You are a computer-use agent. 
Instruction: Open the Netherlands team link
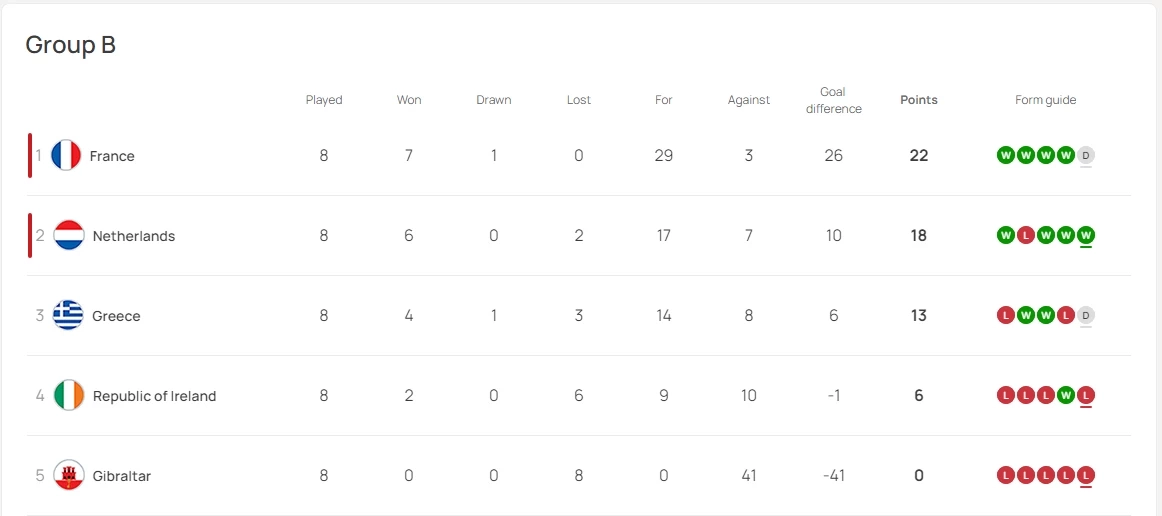point(134,236)
